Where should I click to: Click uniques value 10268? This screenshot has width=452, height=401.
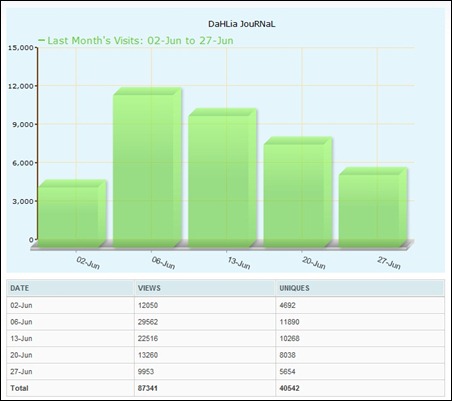[x=290, y=338]
